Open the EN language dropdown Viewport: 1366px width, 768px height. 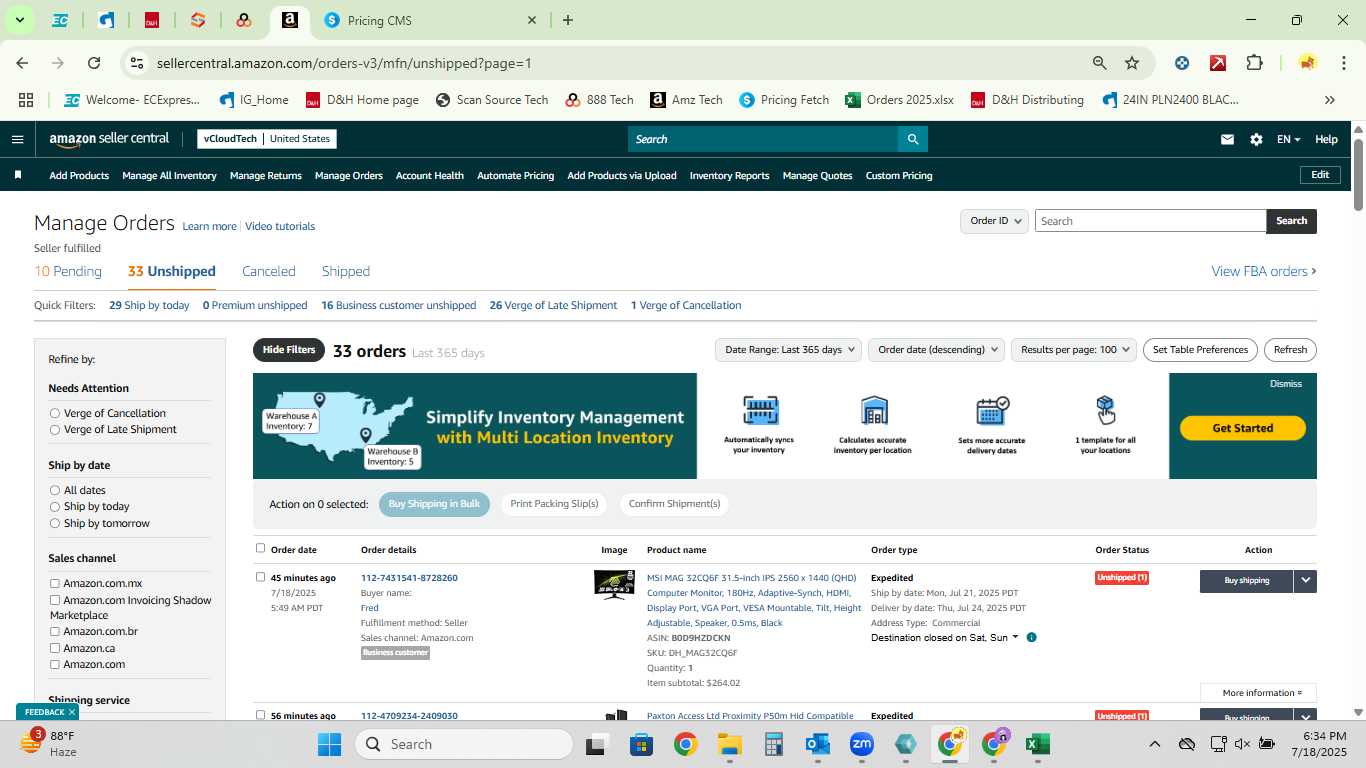[x=1288, y=139]
